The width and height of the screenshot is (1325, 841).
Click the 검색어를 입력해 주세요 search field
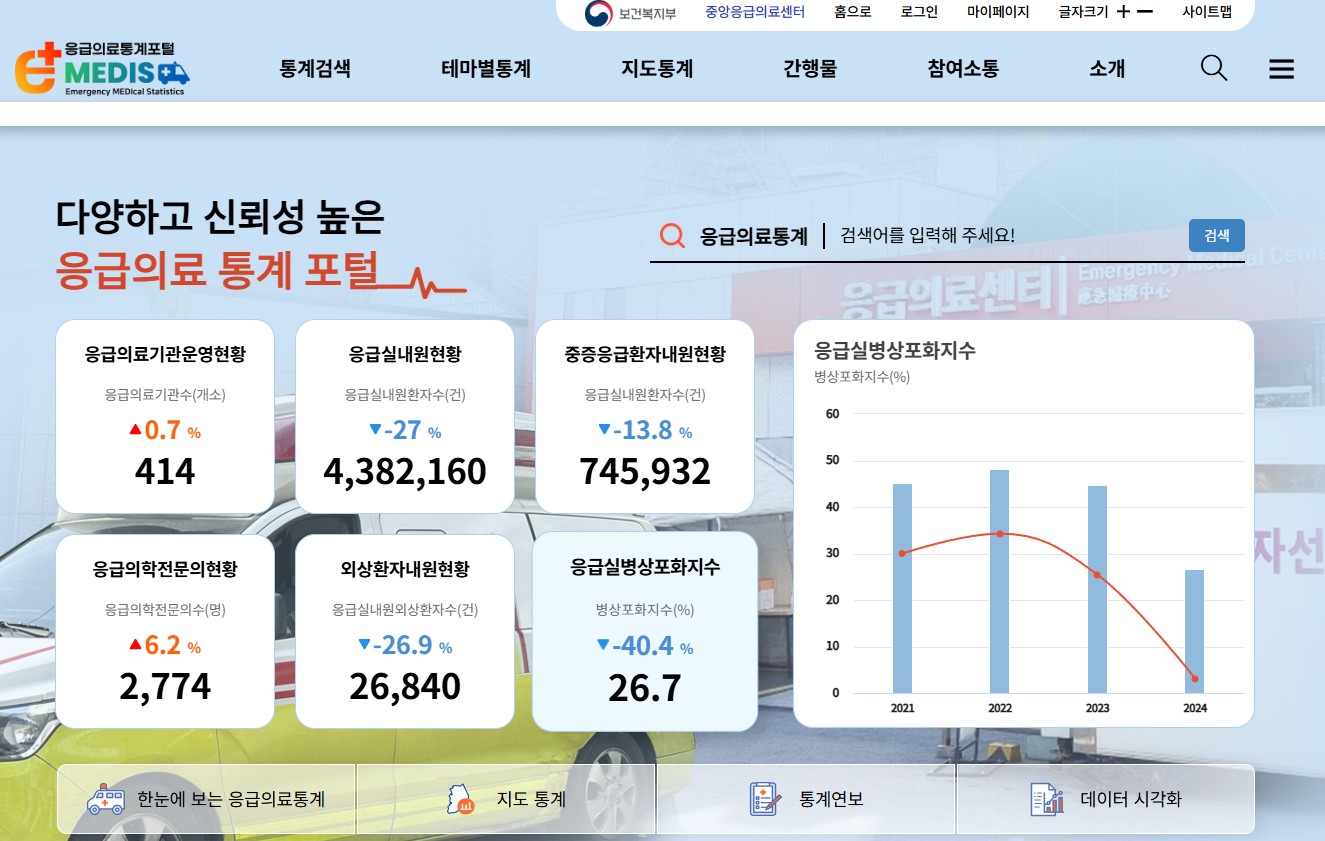click(x=1008, y=236)
